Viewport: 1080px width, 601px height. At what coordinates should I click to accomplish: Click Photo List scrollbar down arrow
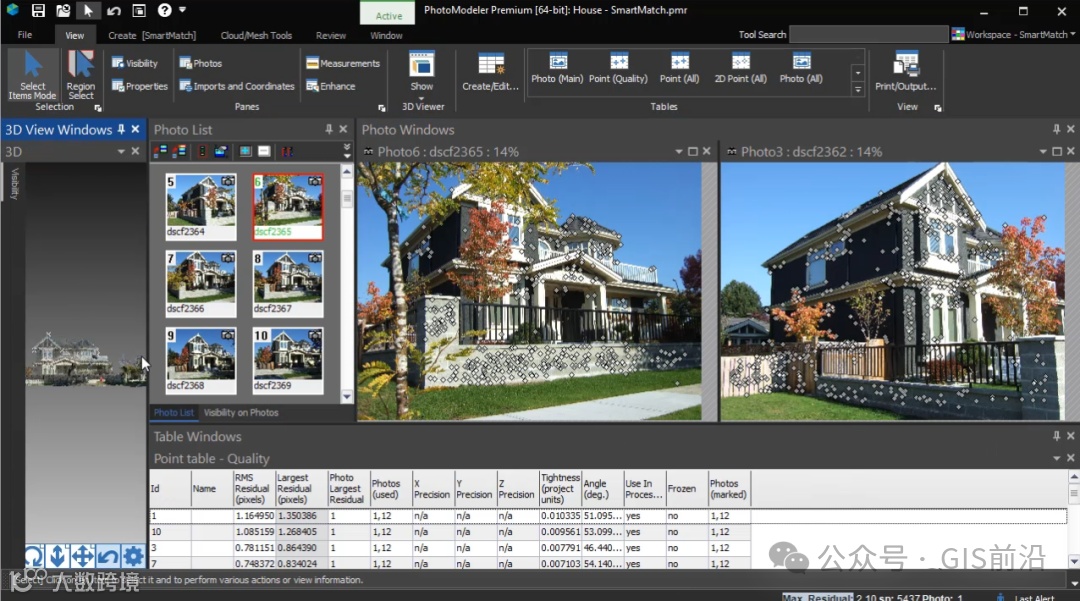tap(346, 397)
